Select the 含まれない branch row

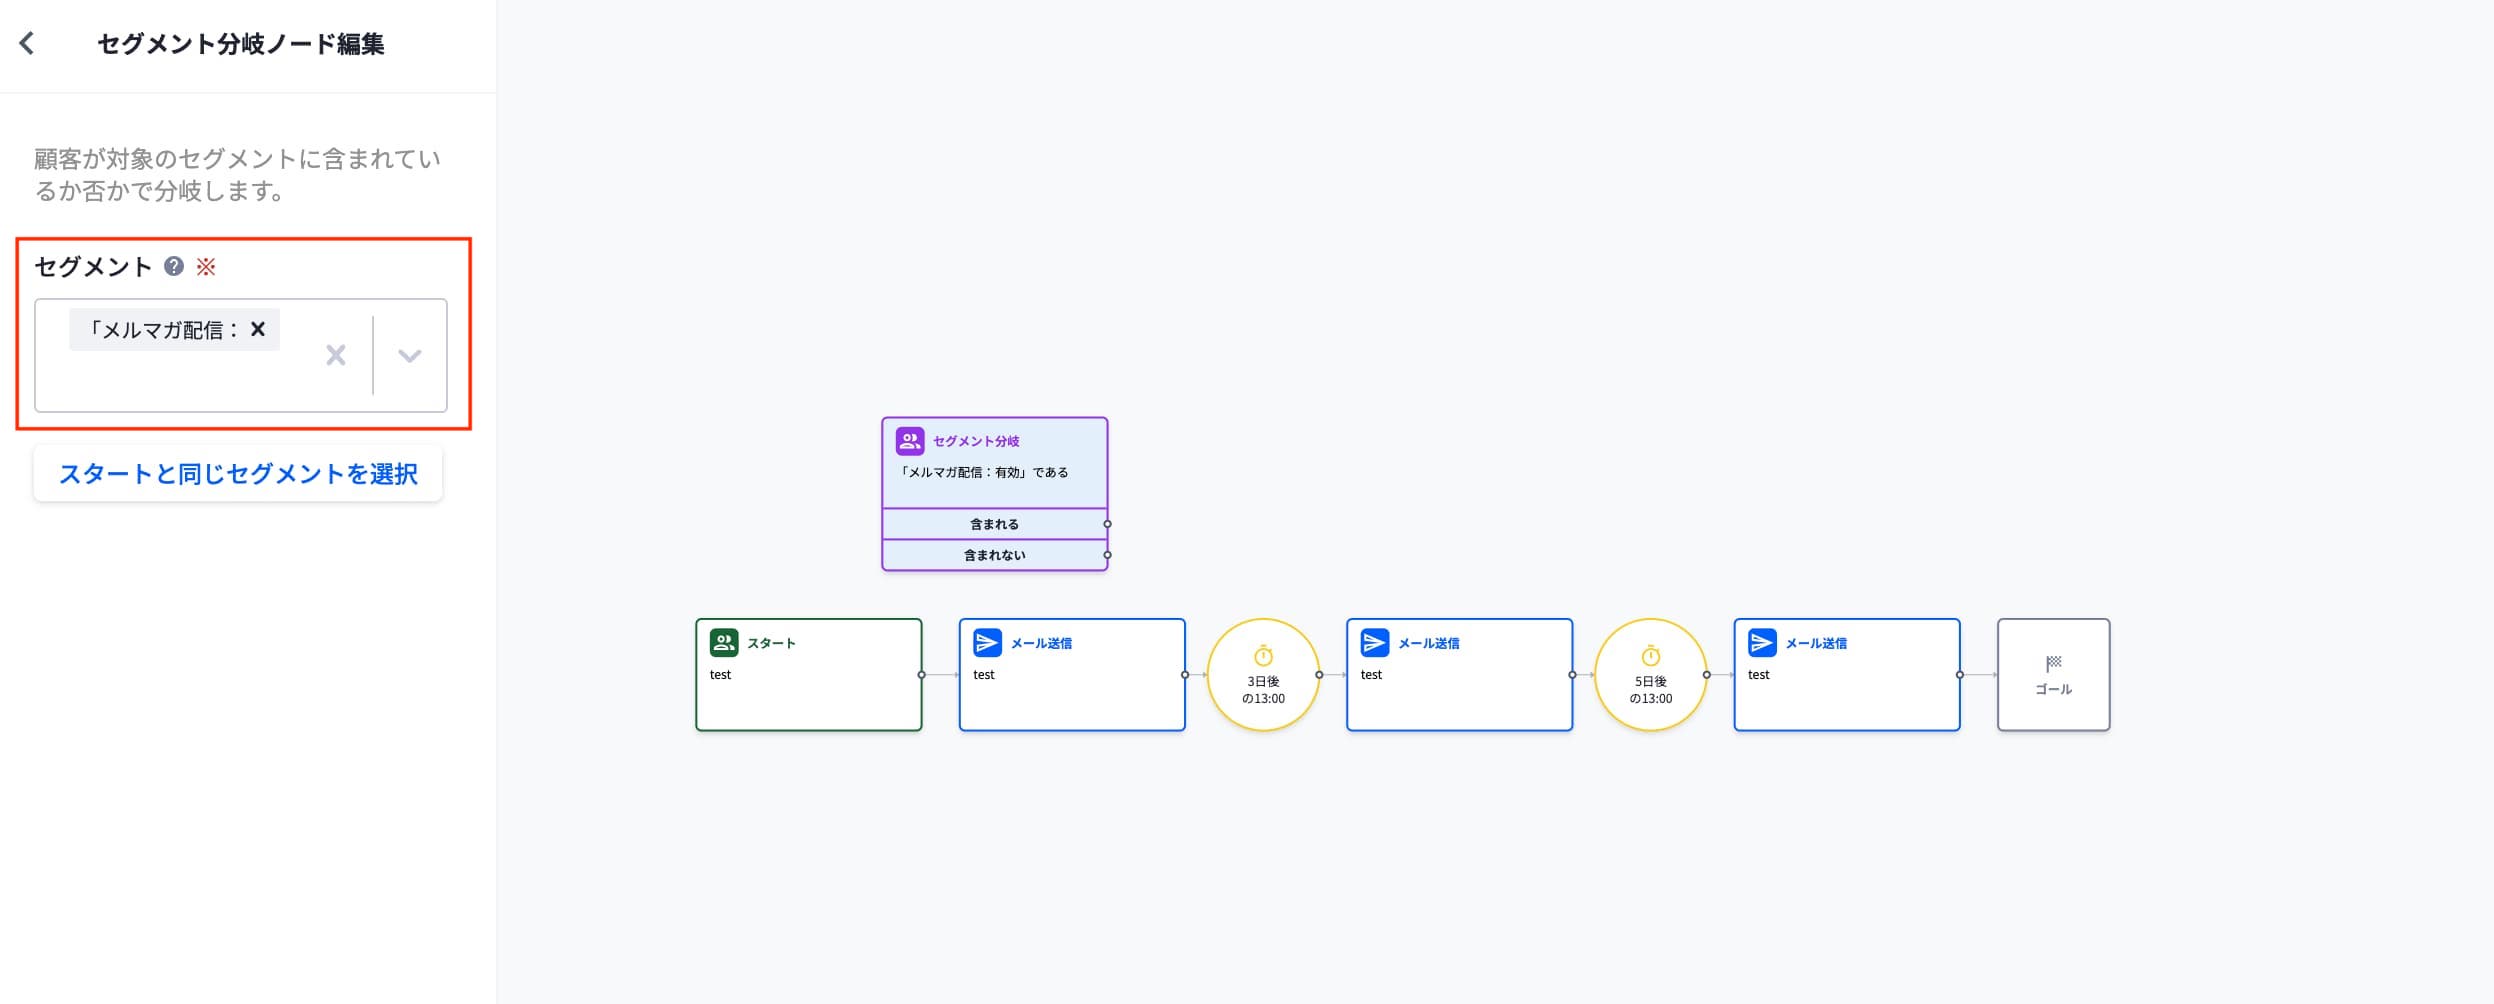tap(993, 555)
